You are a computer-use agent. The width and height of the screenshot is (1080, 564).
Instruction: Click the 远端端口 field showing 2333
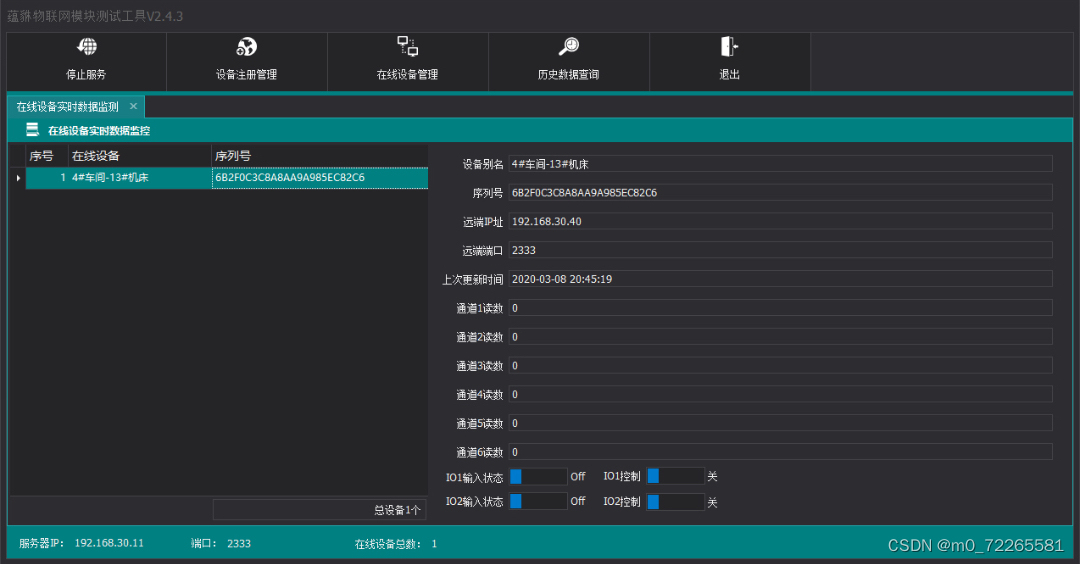780,250
